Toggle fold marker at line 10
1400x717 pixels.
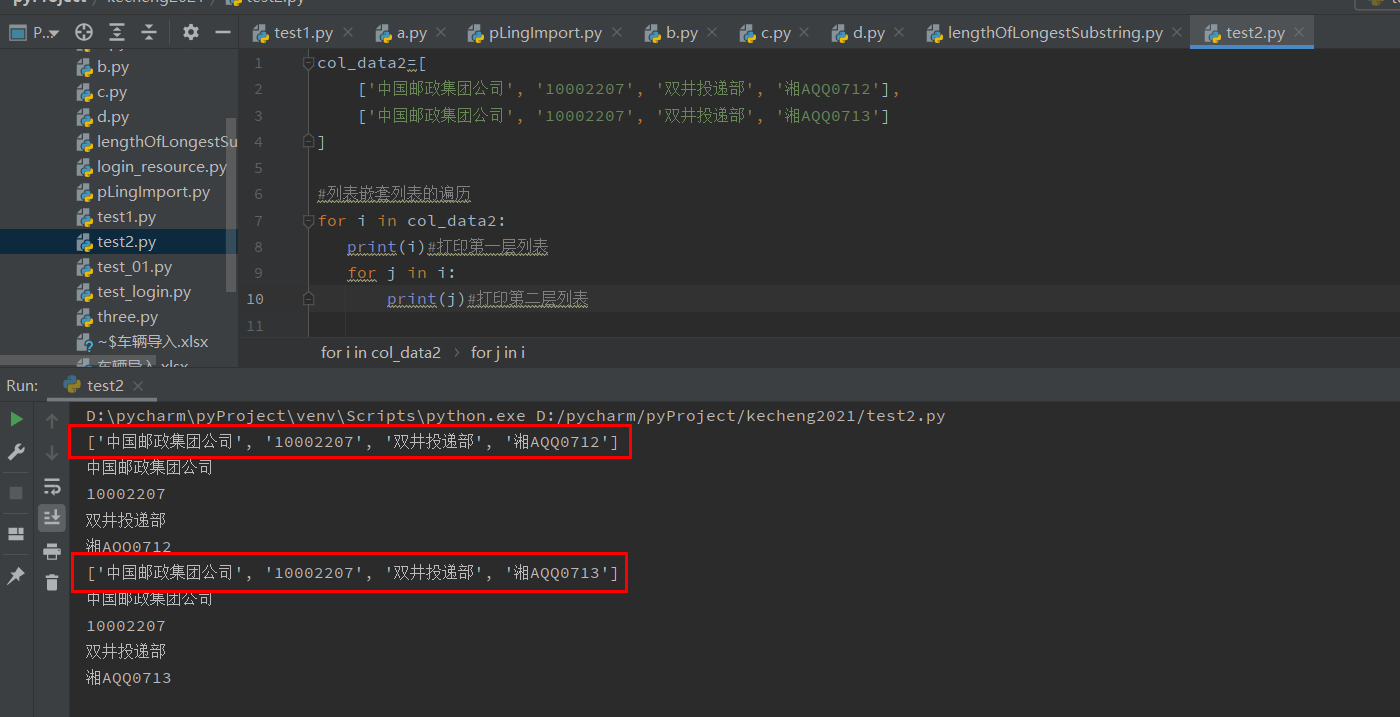click(309, 298)
